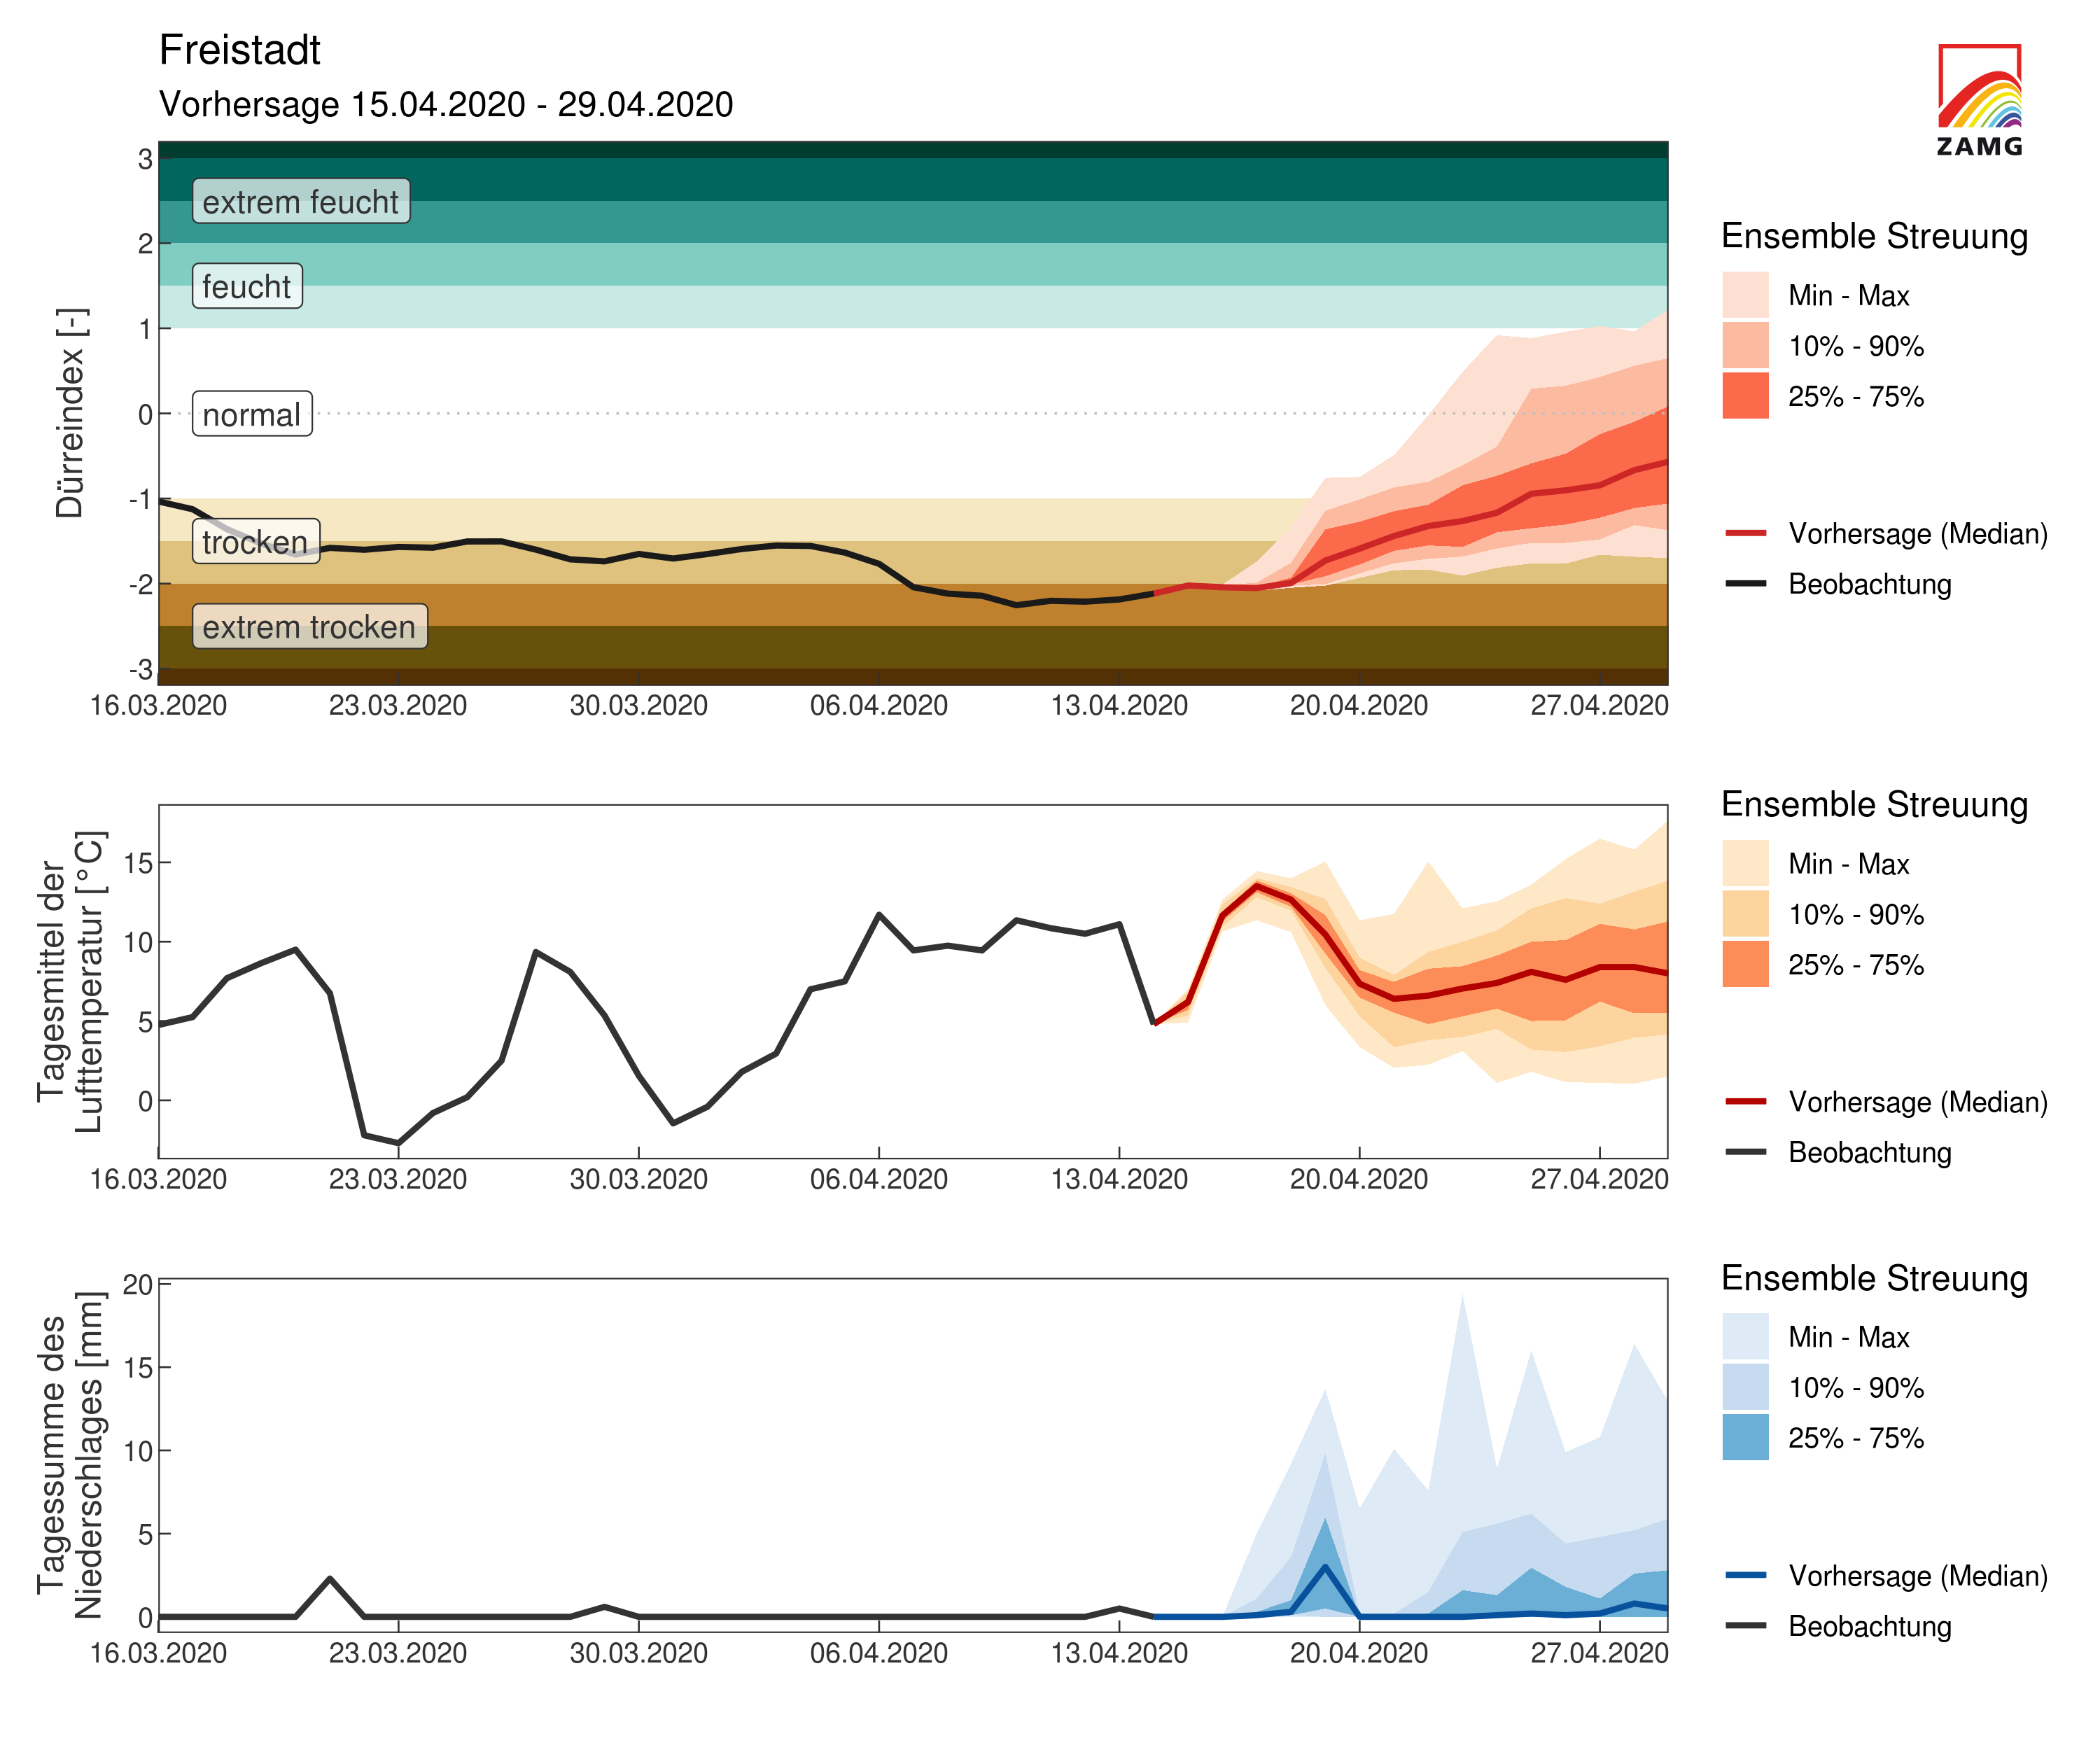
Task: Click the precipitation median peak near 19.04.2020
Action: [x=1325, y=1566]
